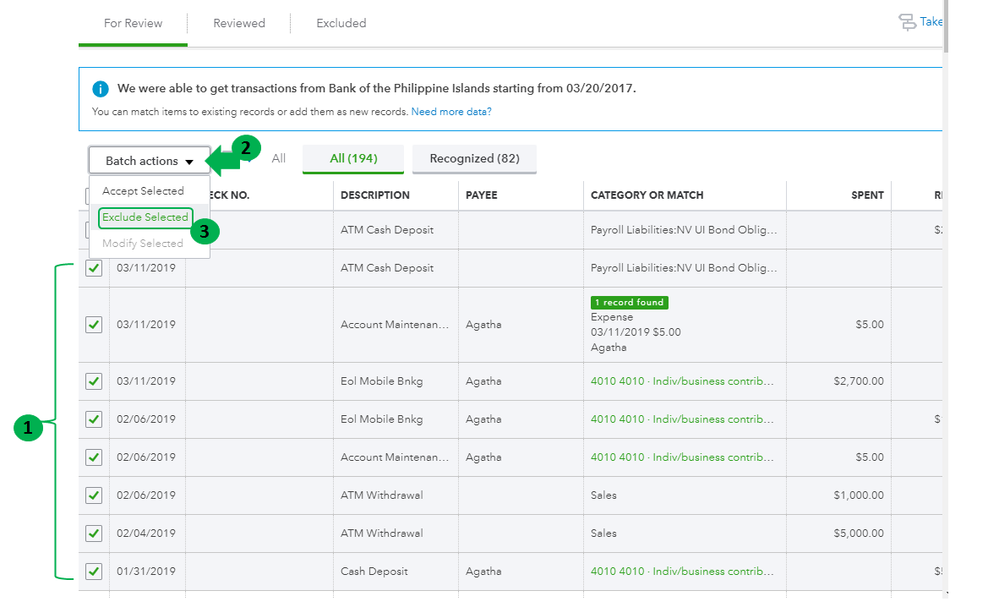Click the blue info icon in the banner
Viewport: 999px width, 603px height.
tap(100, 89)
